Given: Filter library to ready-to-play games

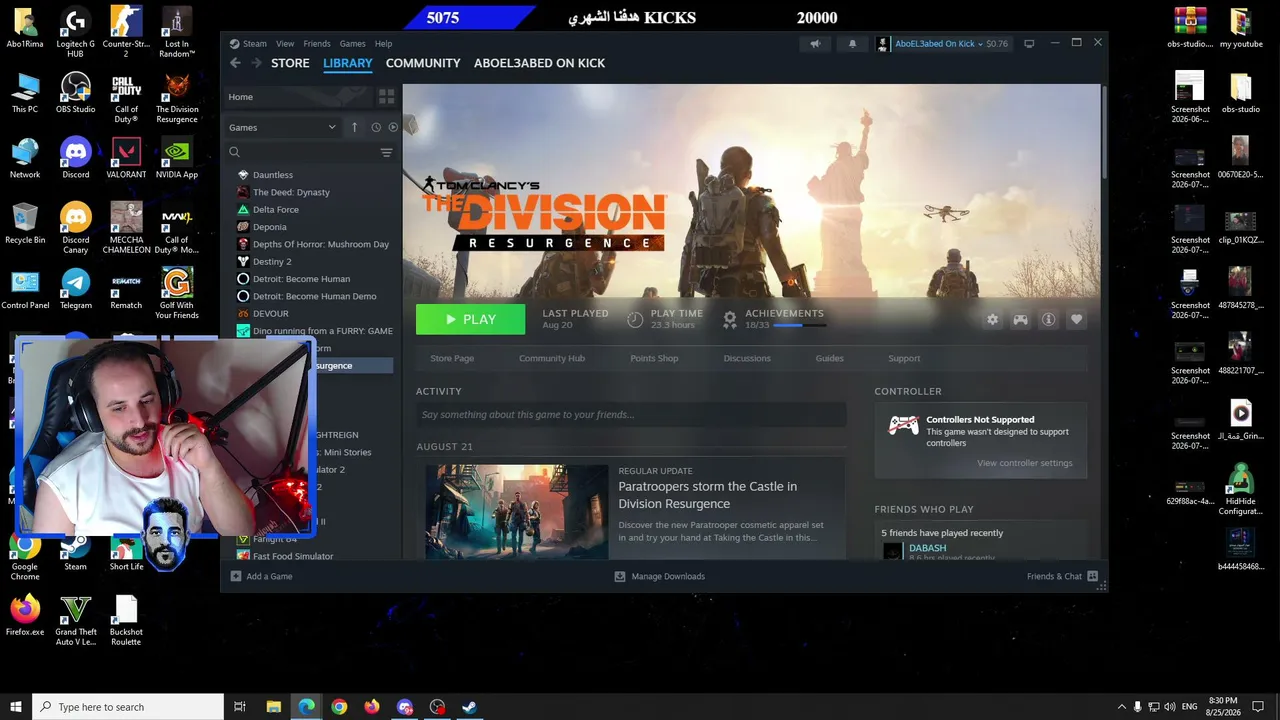Looking at the screenshot, I should tap(393, 127).
